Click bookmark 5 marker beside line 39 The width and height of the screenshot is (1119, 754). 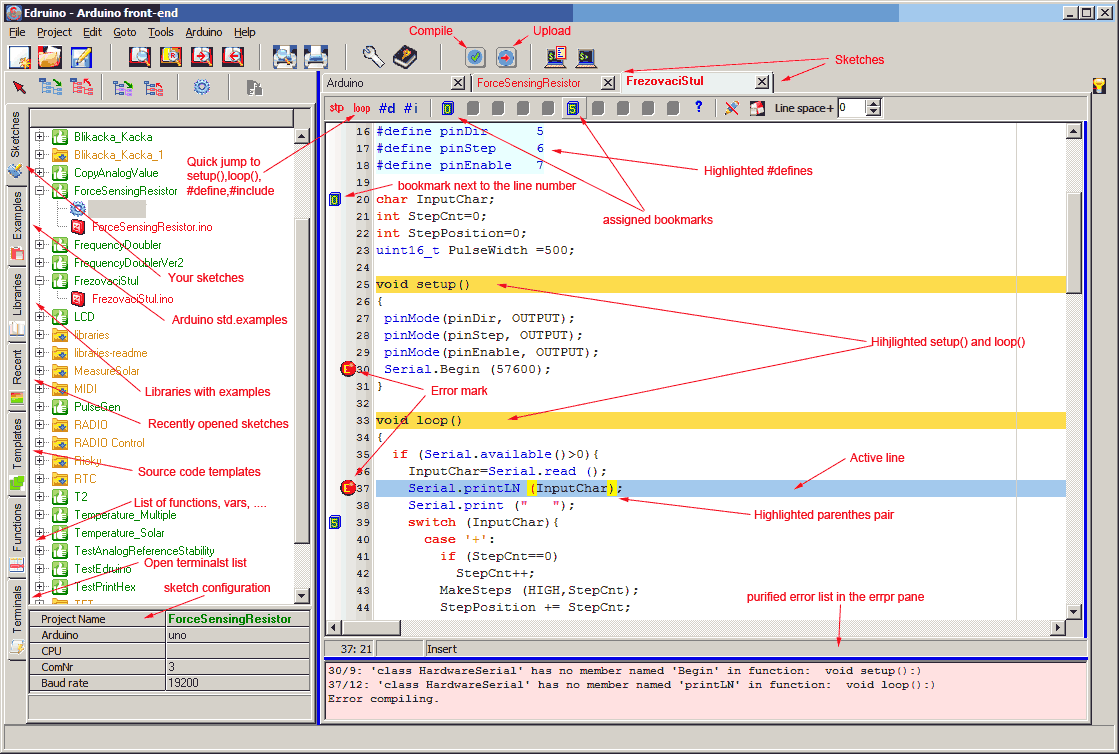click(335, 523)
